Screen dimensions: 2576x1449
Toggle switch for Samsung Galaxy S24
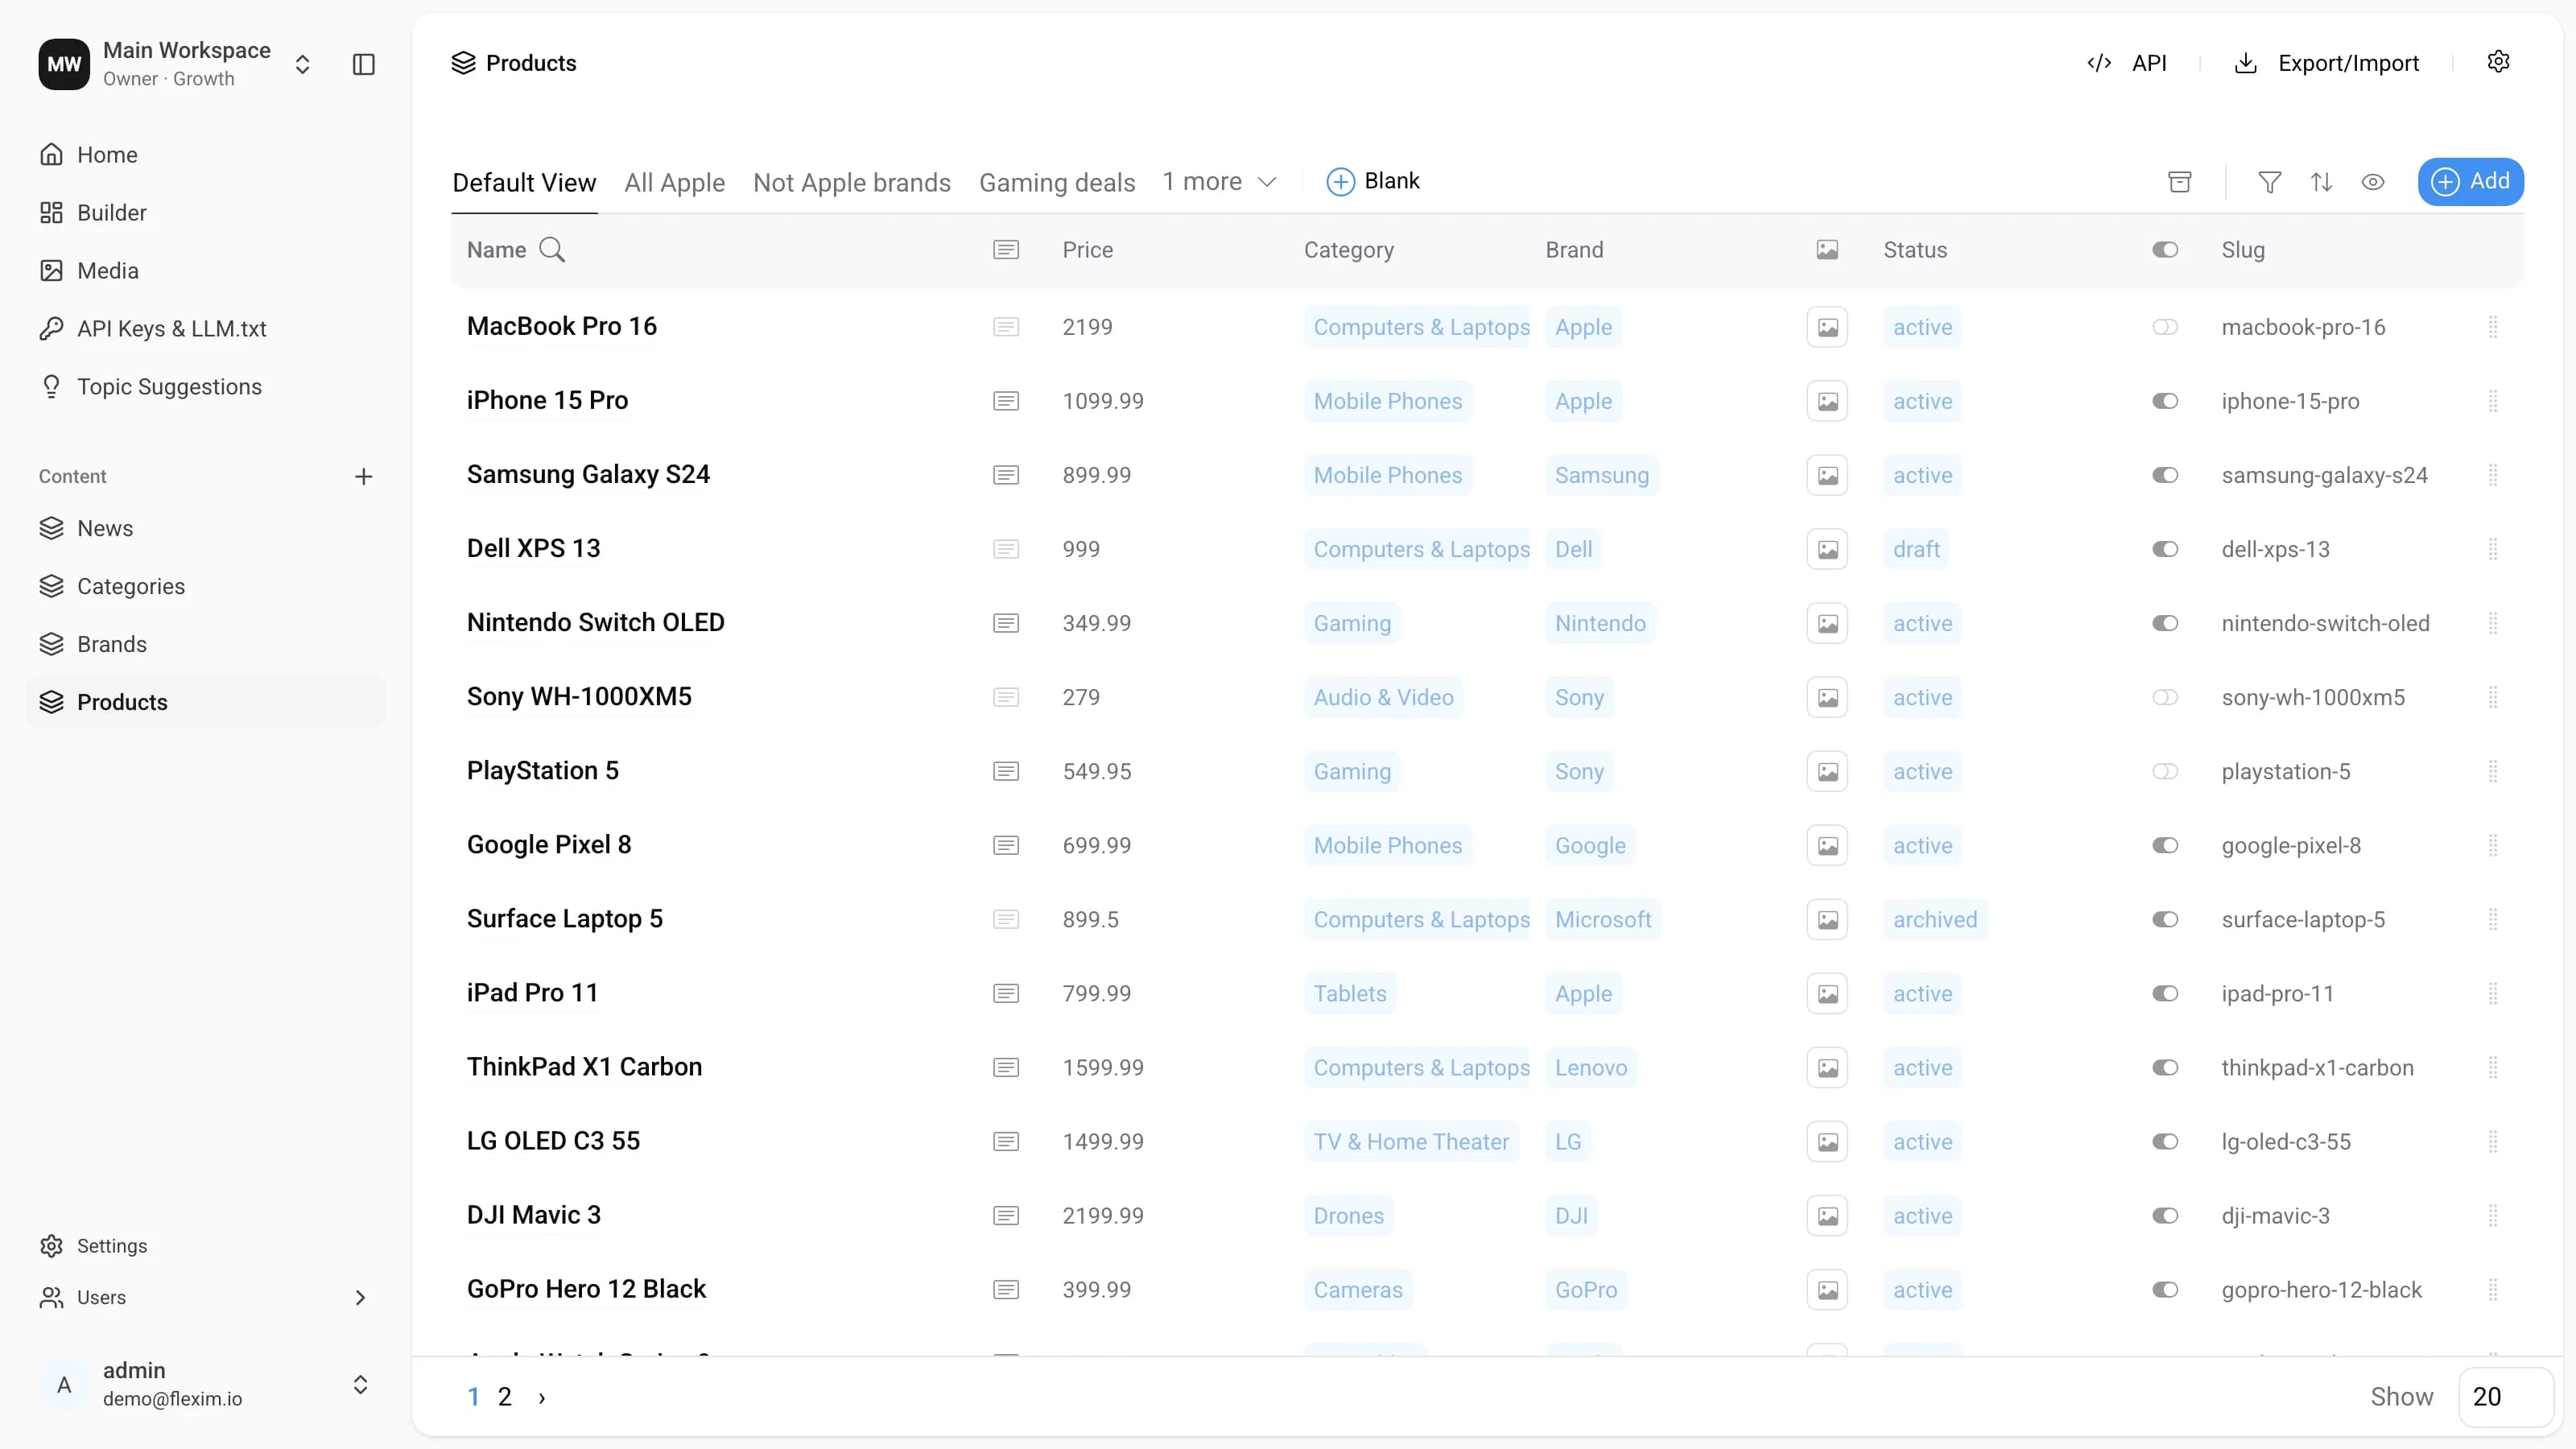coord(2165,475)
